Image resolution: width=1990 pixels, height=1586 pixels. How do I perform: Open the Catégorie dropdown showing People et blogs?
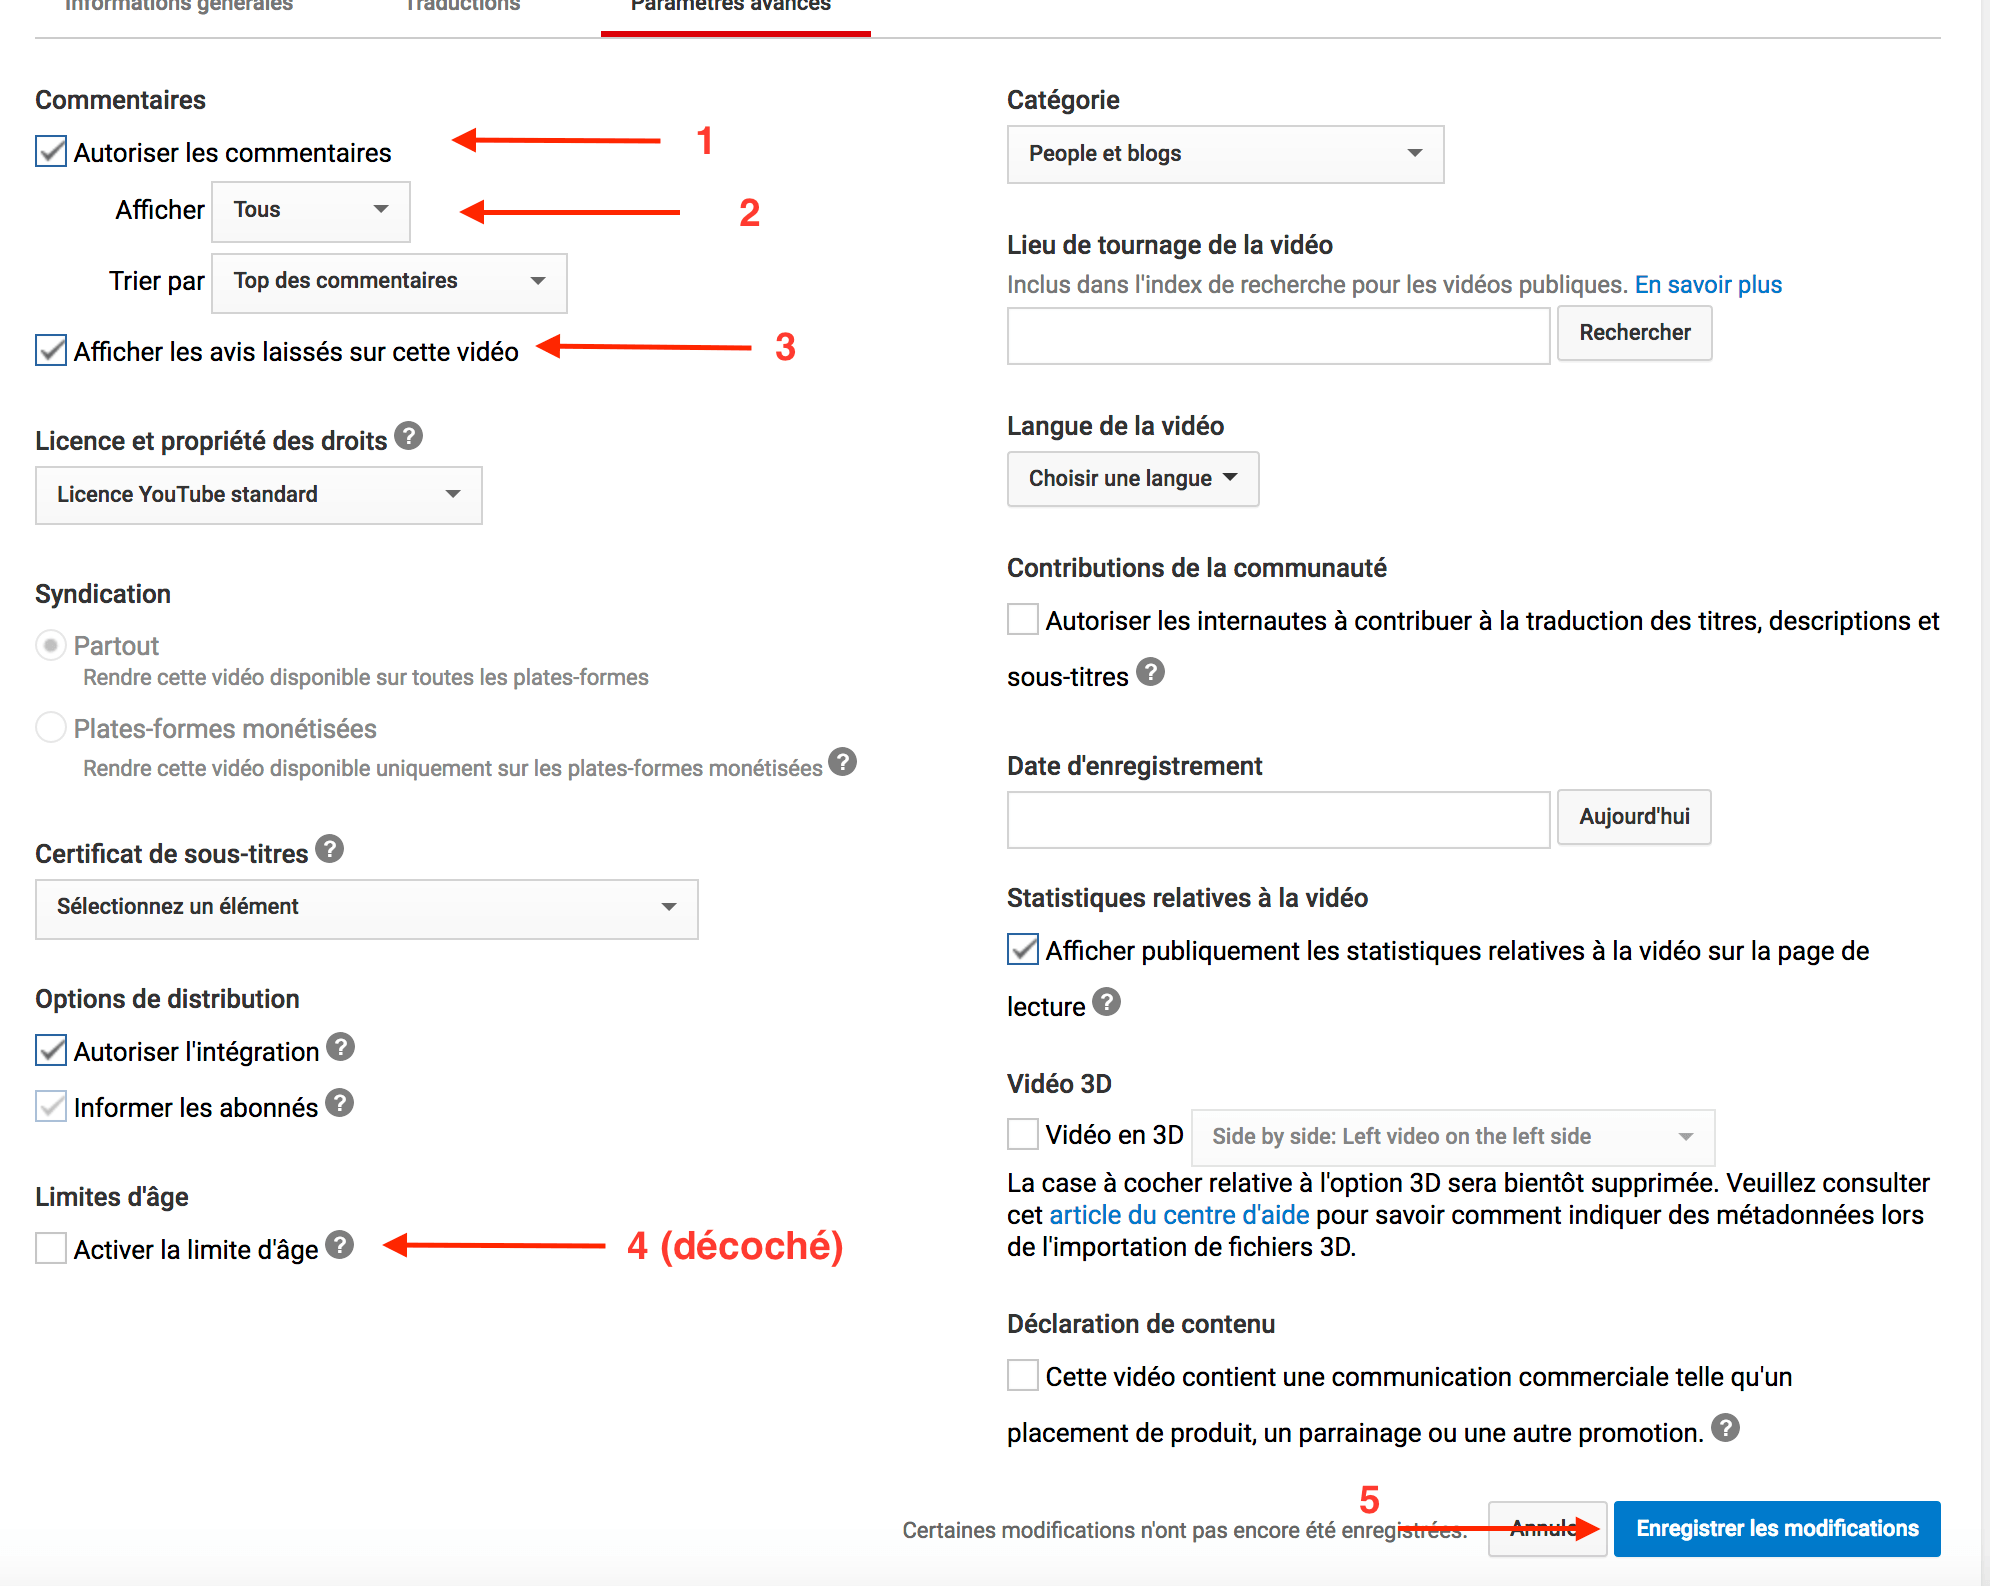(1225, 154)
